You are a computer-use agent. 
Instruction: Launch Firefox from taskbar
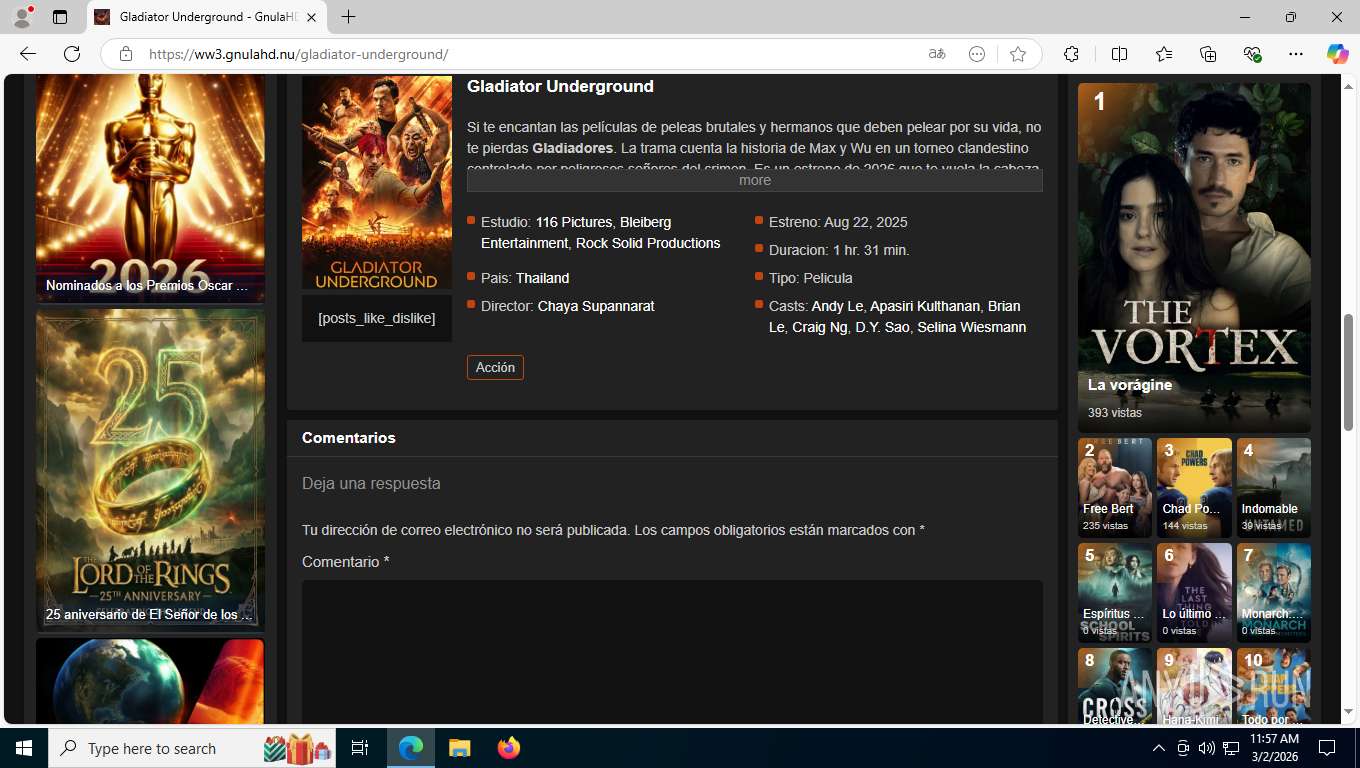(508, 748)
